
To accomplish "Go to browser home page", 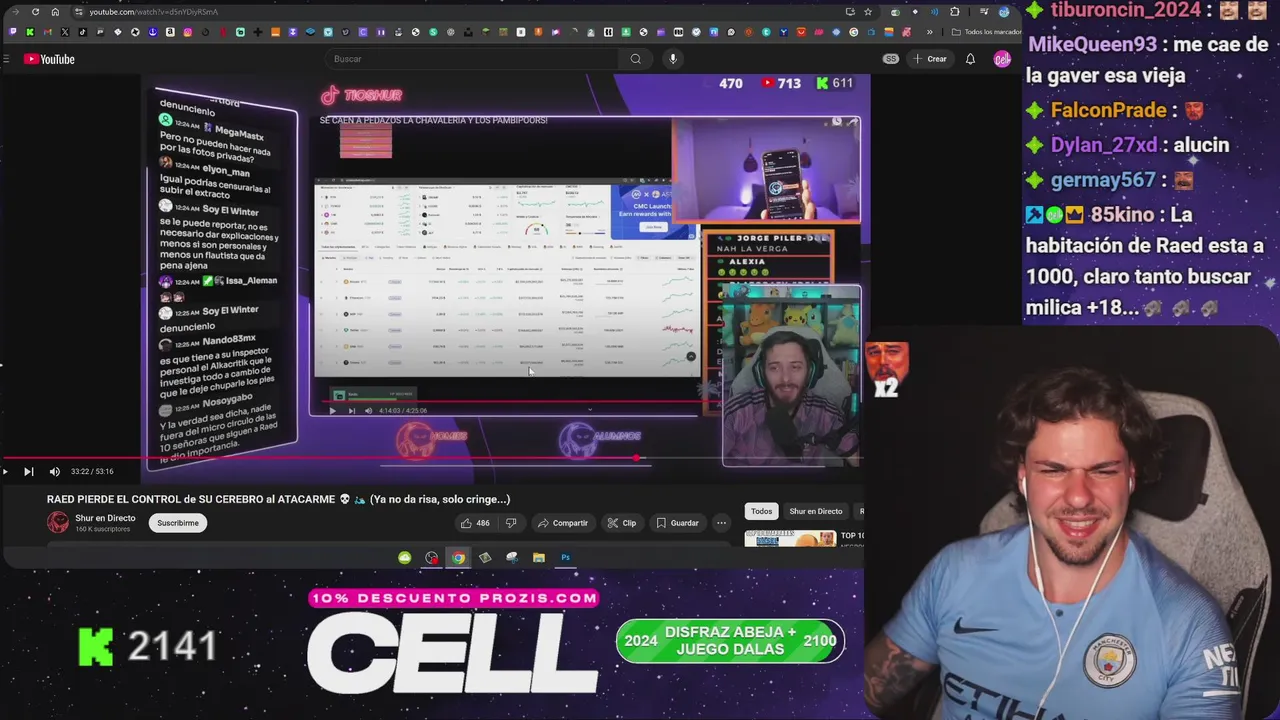I will coord(55,12).
